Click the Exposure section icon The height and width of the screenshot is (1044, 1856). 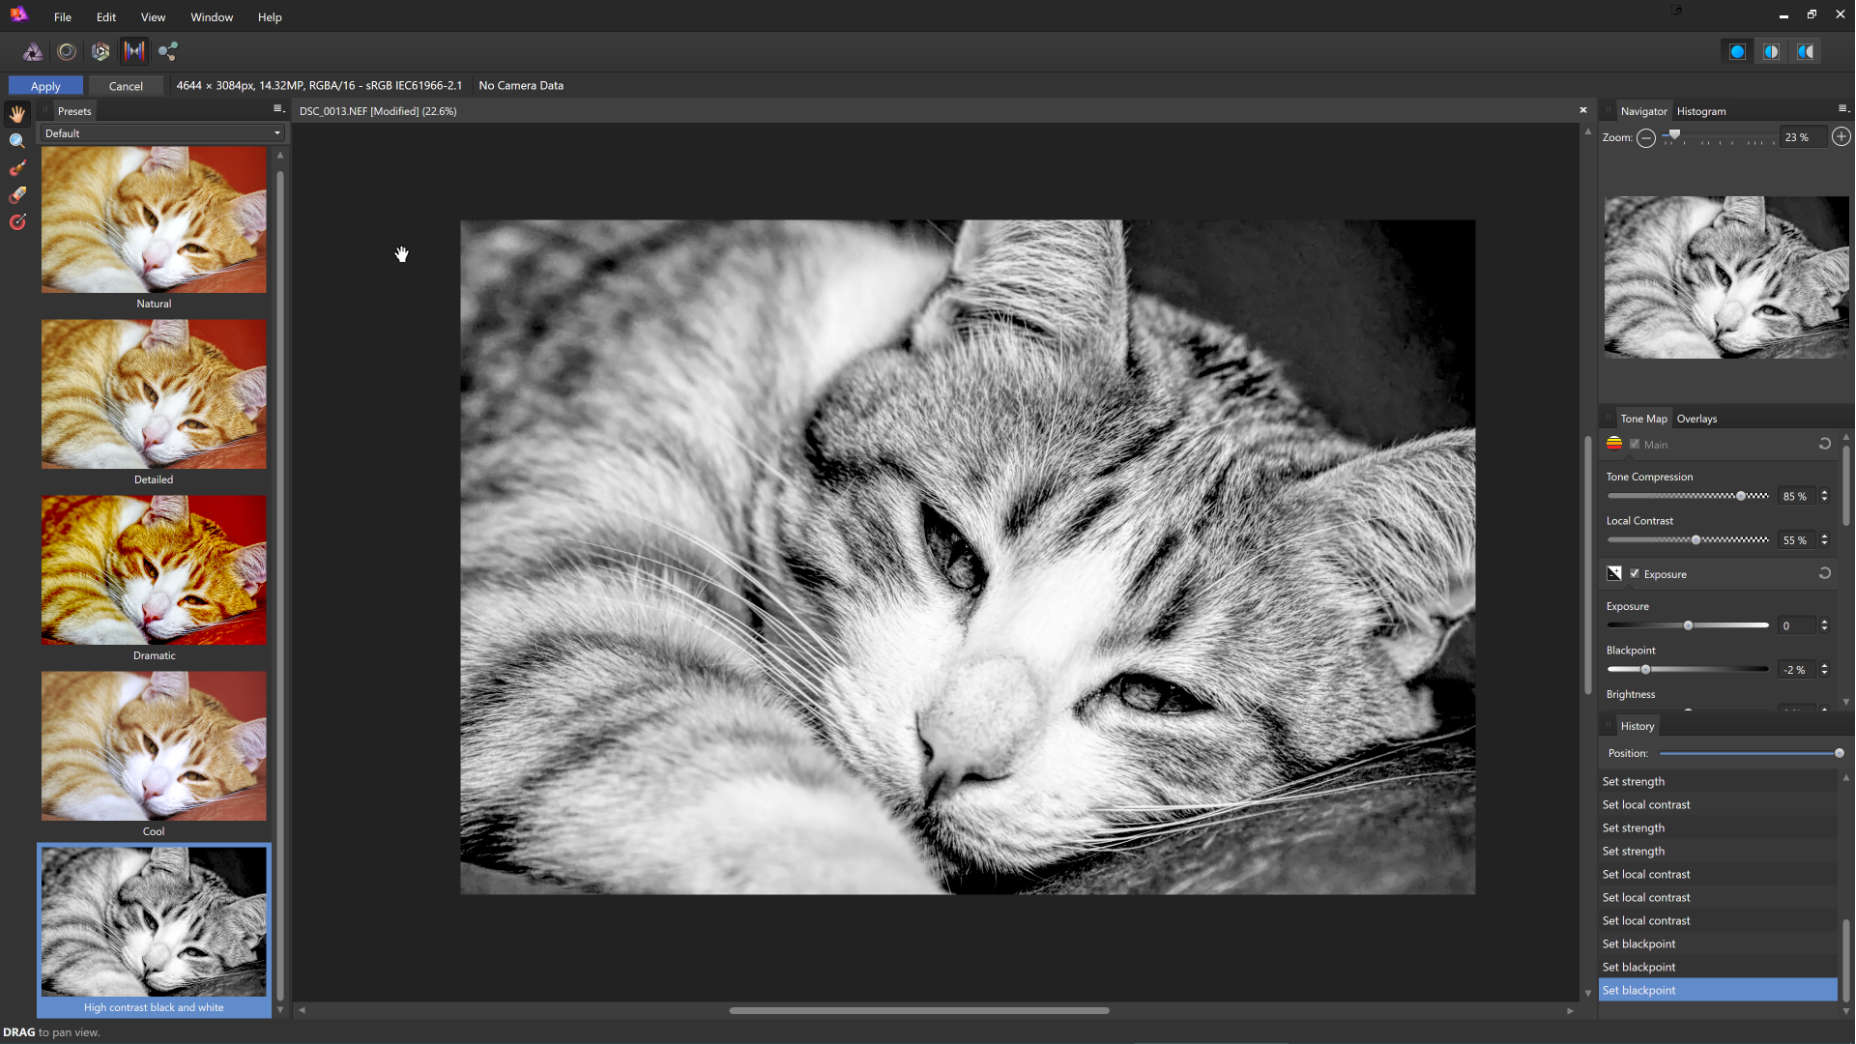pos(1614,574)
